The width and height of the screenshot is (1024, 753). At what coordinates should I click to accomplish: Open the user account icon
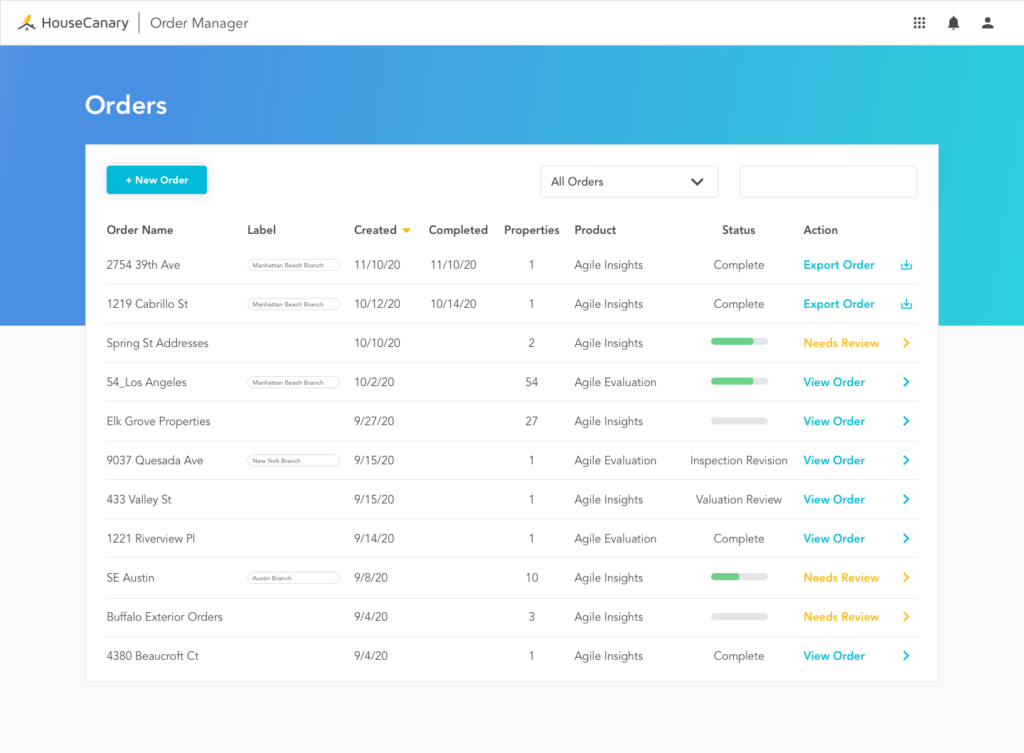(x=987, y=22)
